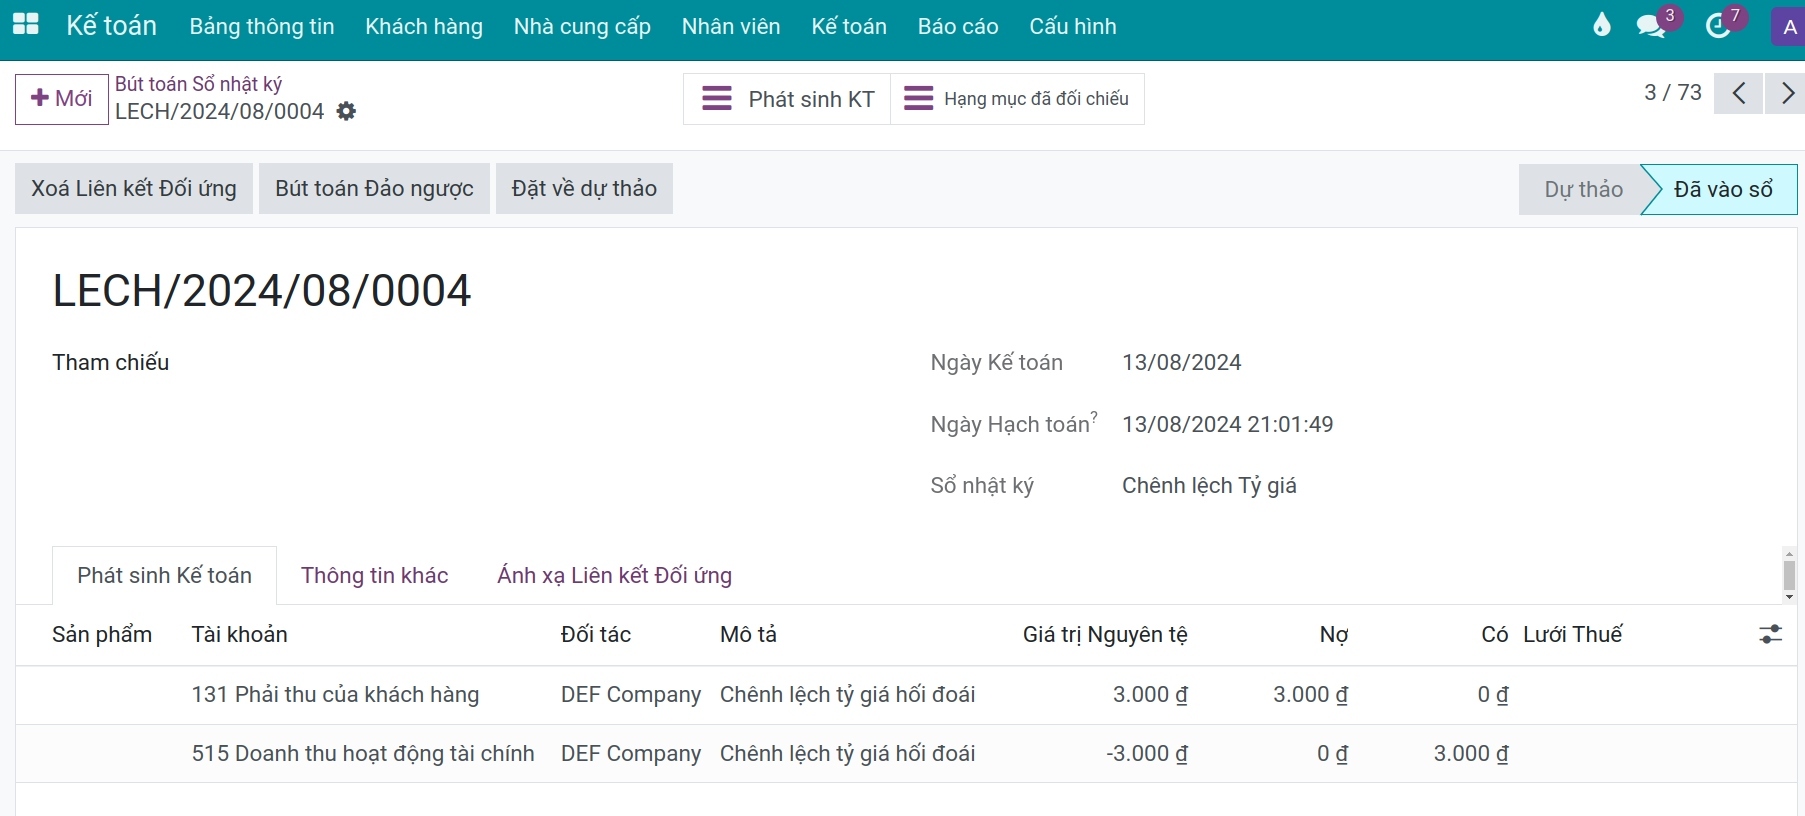The width and height of the screenshot is (1805, 816).
Task: Open the conversations messages icon
Action: coord(1651,26)
